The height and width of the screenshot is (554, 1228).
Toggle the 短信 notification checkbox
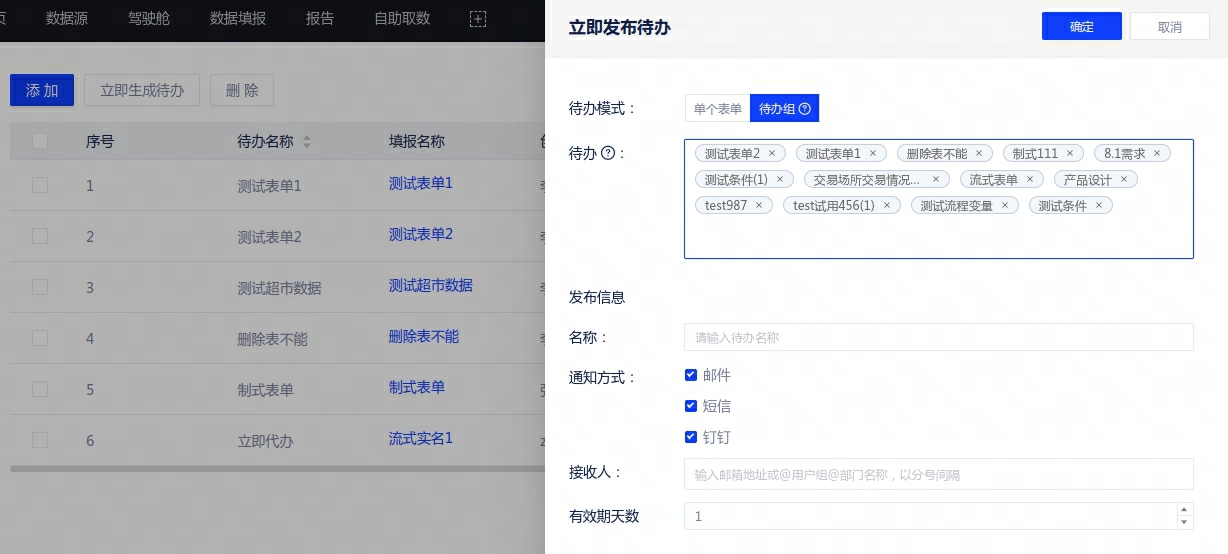pos(691,406)
